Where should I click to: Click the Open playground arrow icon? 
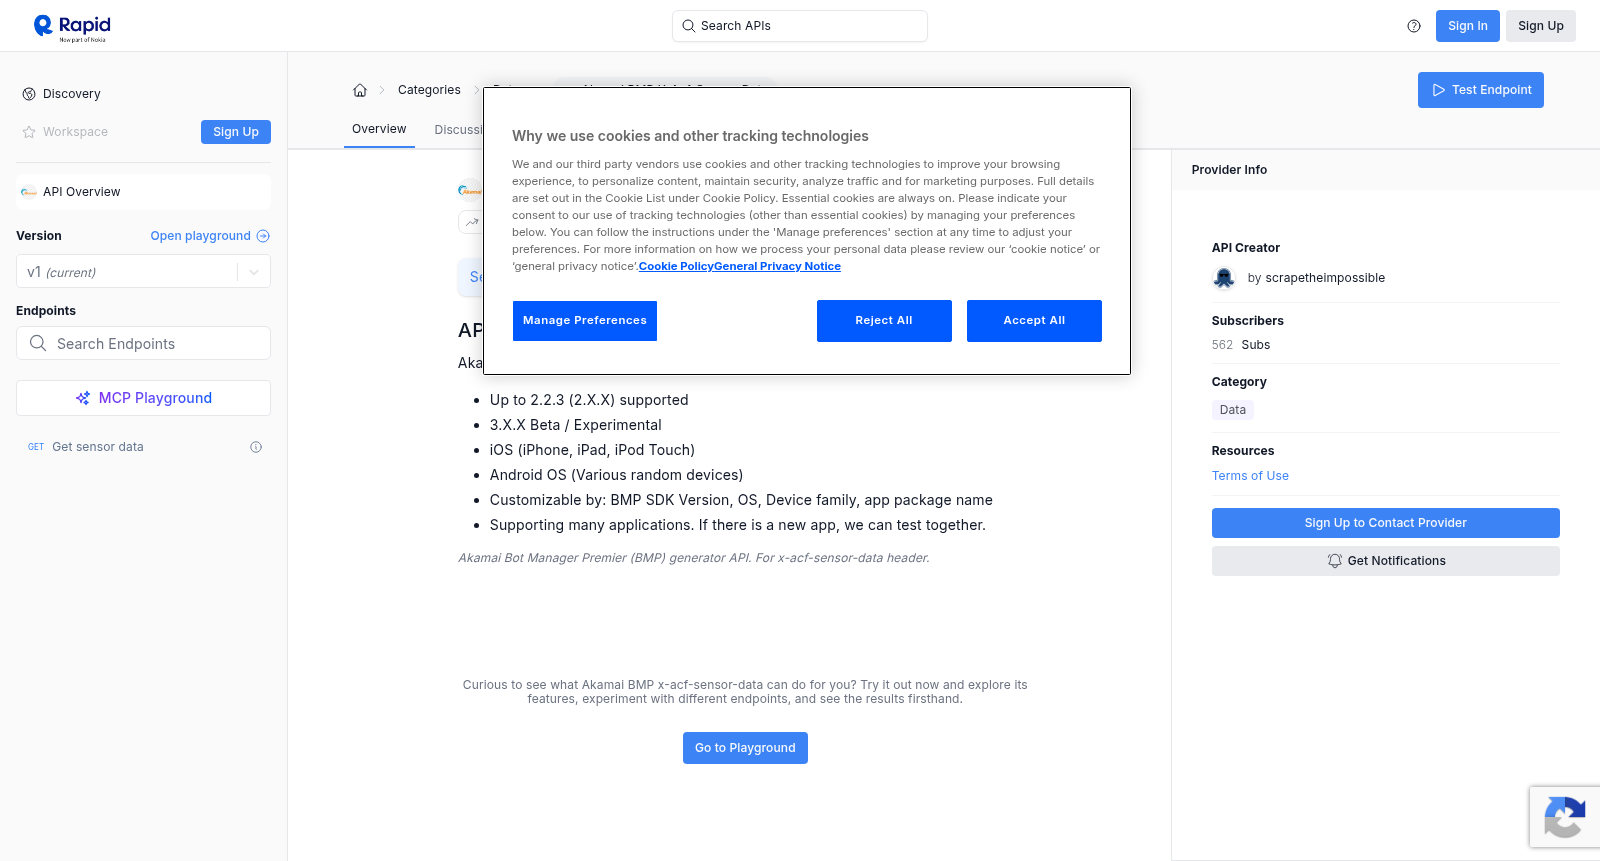(263, 236)
